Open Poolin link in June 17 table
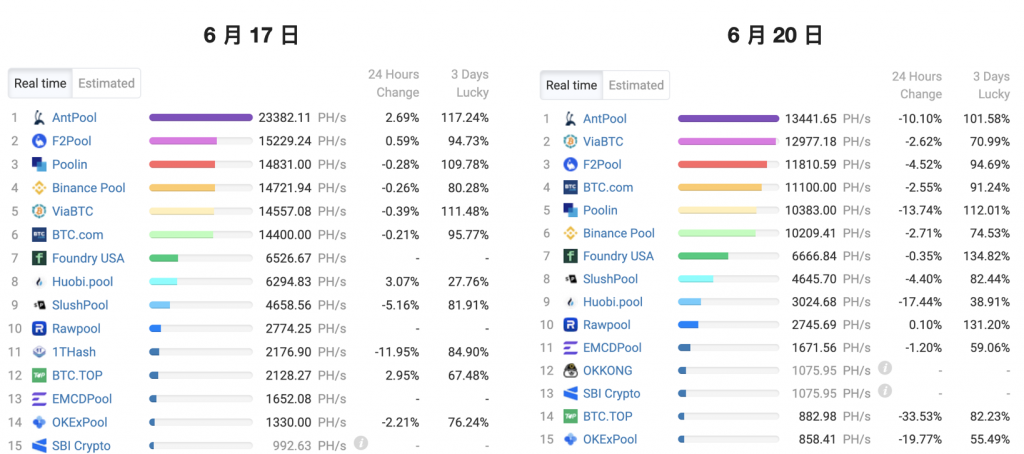The image size is (1024, 454). (x=69, y=164)
